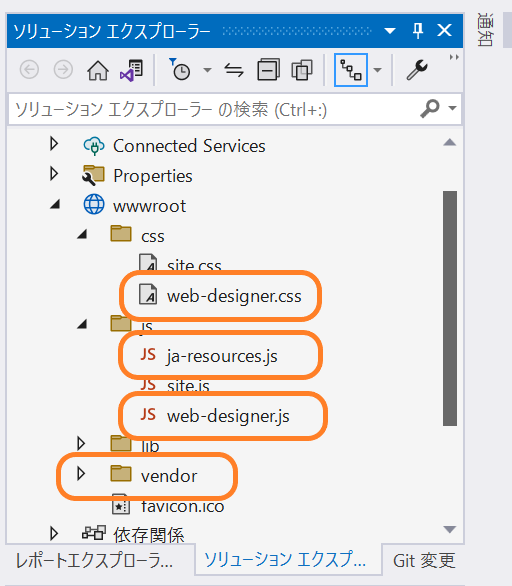The width and height of the screenshot is (512, 586).
Task: Pin the Solution Explorer panel
Action: (418, 30)
